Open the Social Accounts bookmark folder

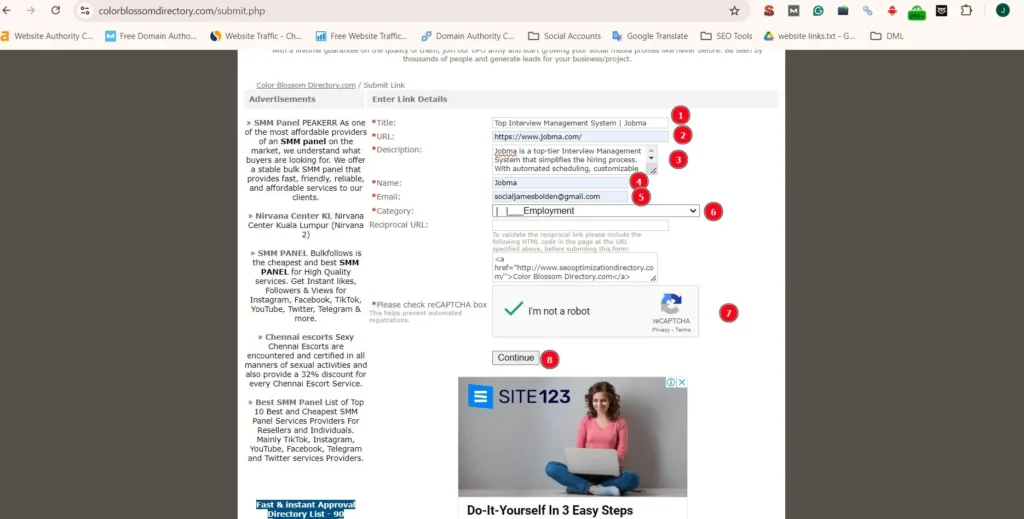point(564,36)
